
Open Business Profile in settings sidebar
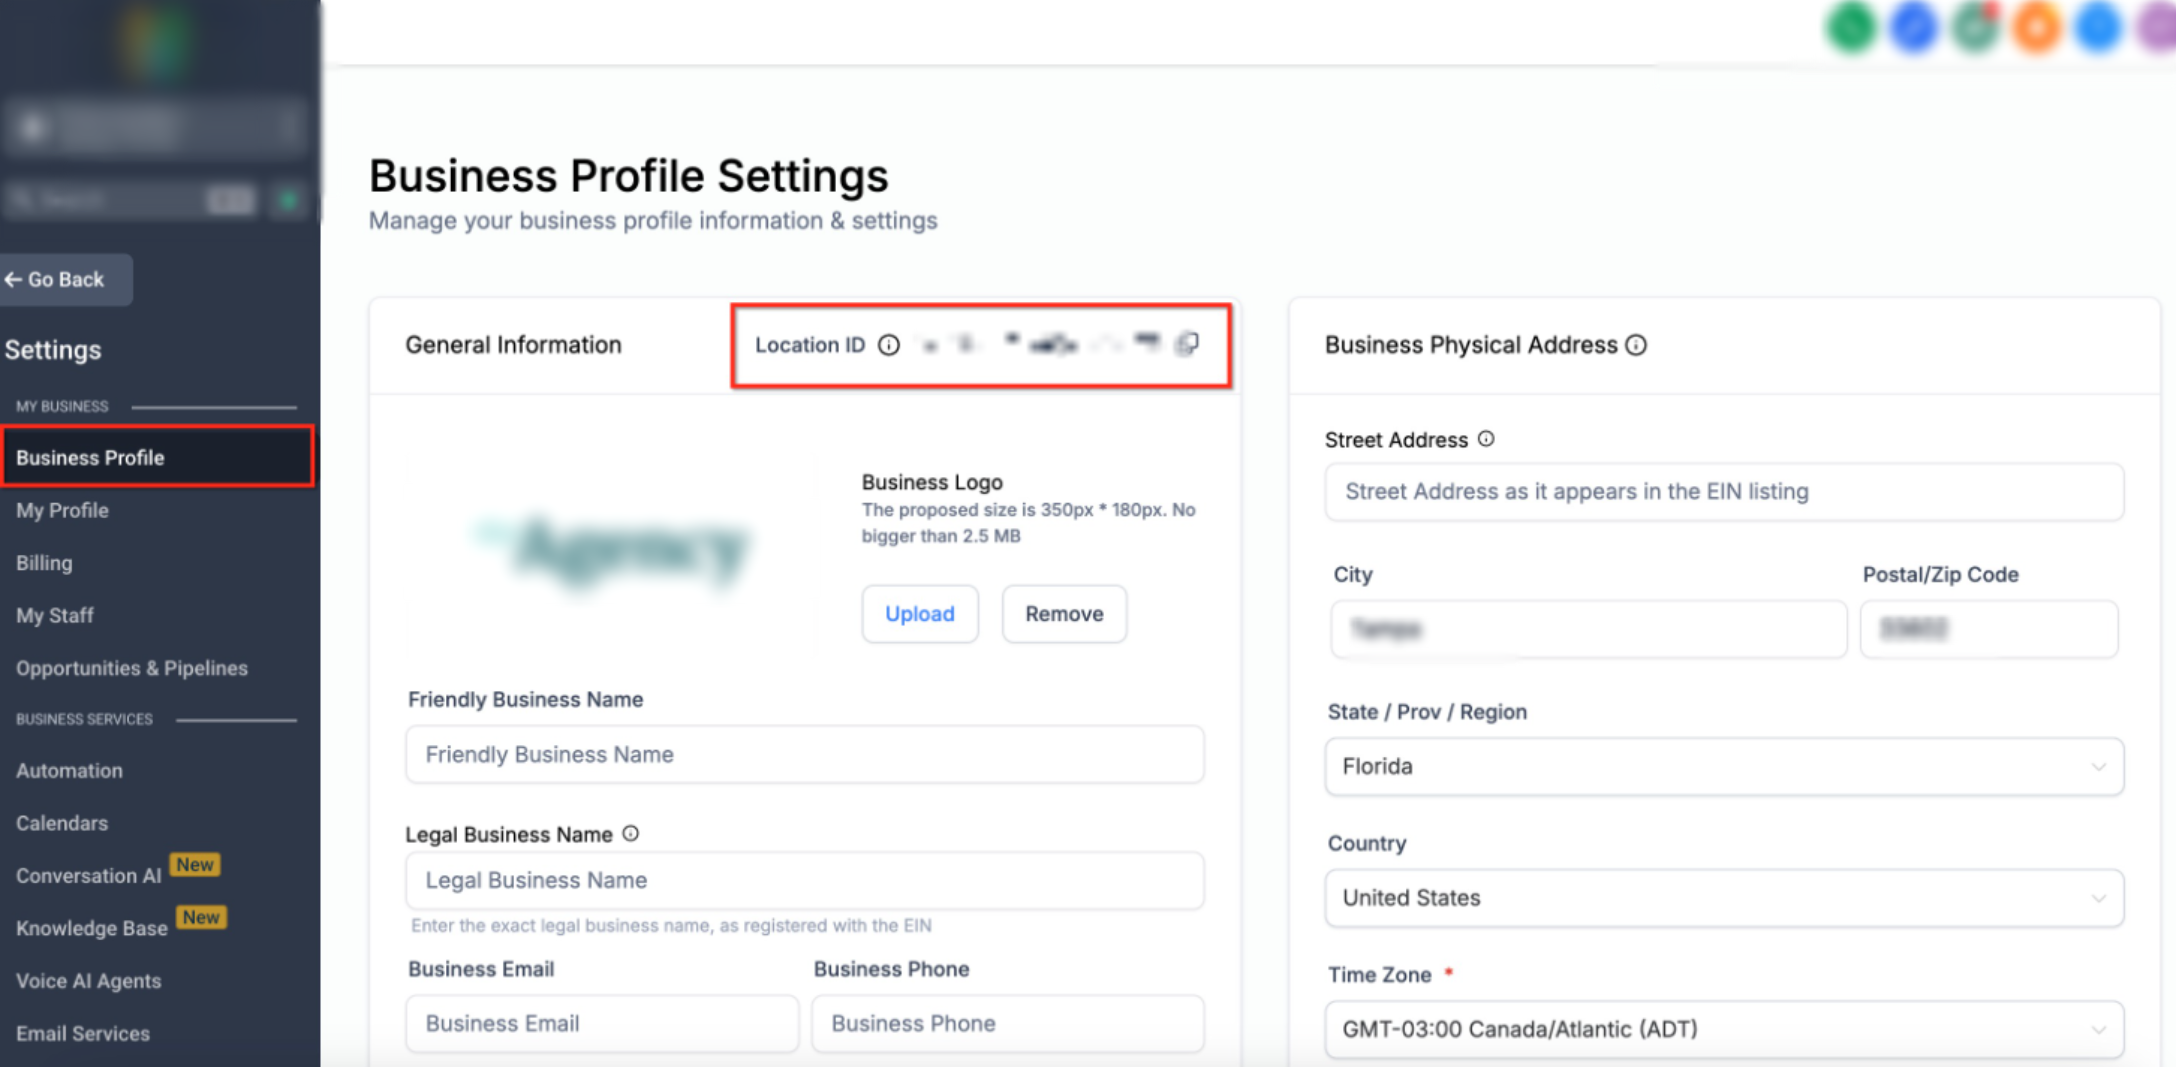(158, 457)
